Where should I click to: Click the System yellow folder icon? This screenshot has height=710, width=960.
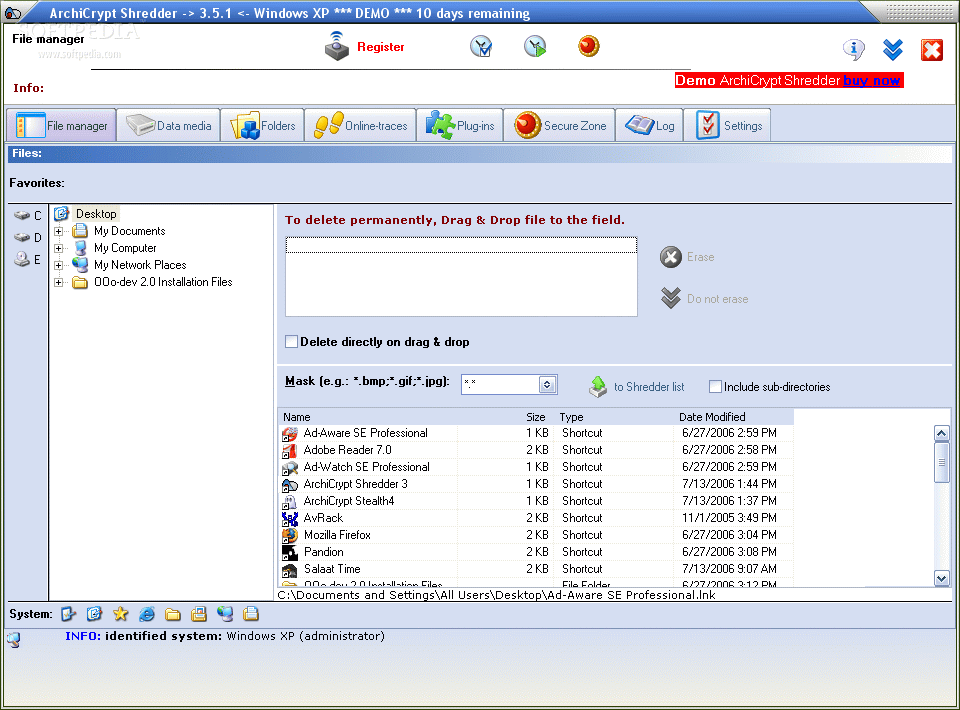pyautogui.click(x=173, y=614)
